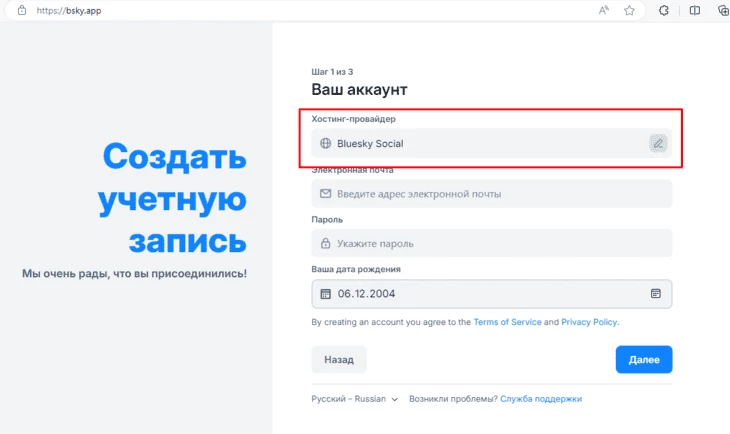
Task: Open the calendar picker icon in birth date field
Action: [656, 293]
